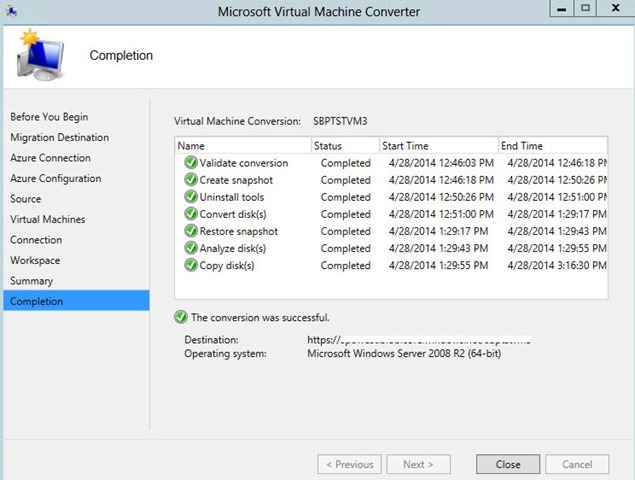Image resolution: width=635 pixels, height=480 pixels.
Task: Select the Azure Connection step
Action: pyautogui.click(x=51, y=158)
